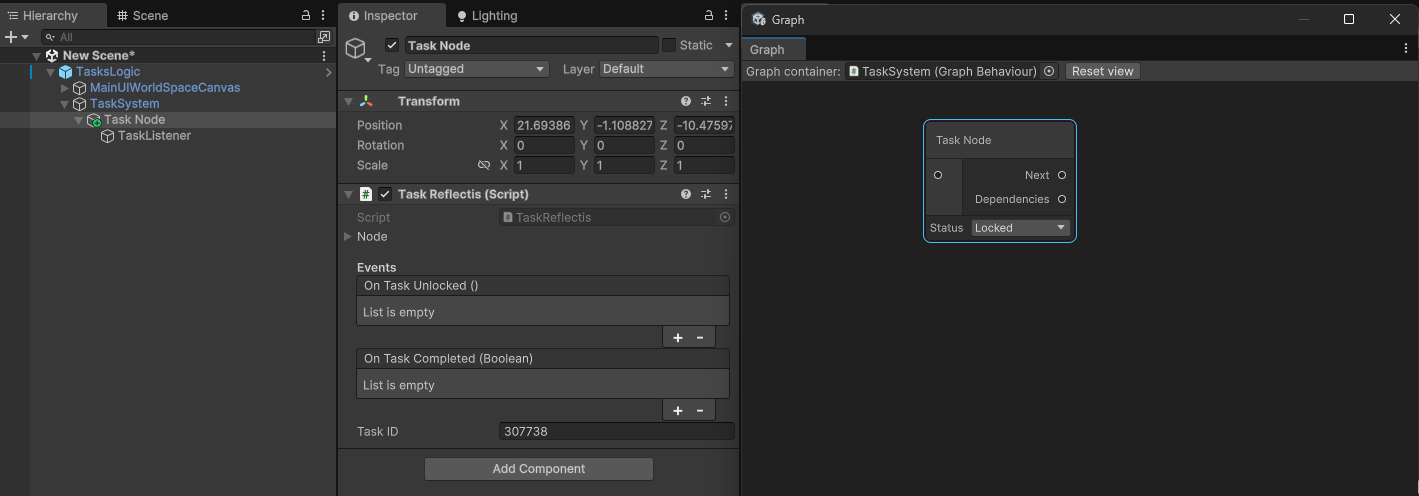Image resolution: width=1419 pixels, height=496 pixels.
Task: Click the Graph container object picker icon
Action: [1049, 71]
